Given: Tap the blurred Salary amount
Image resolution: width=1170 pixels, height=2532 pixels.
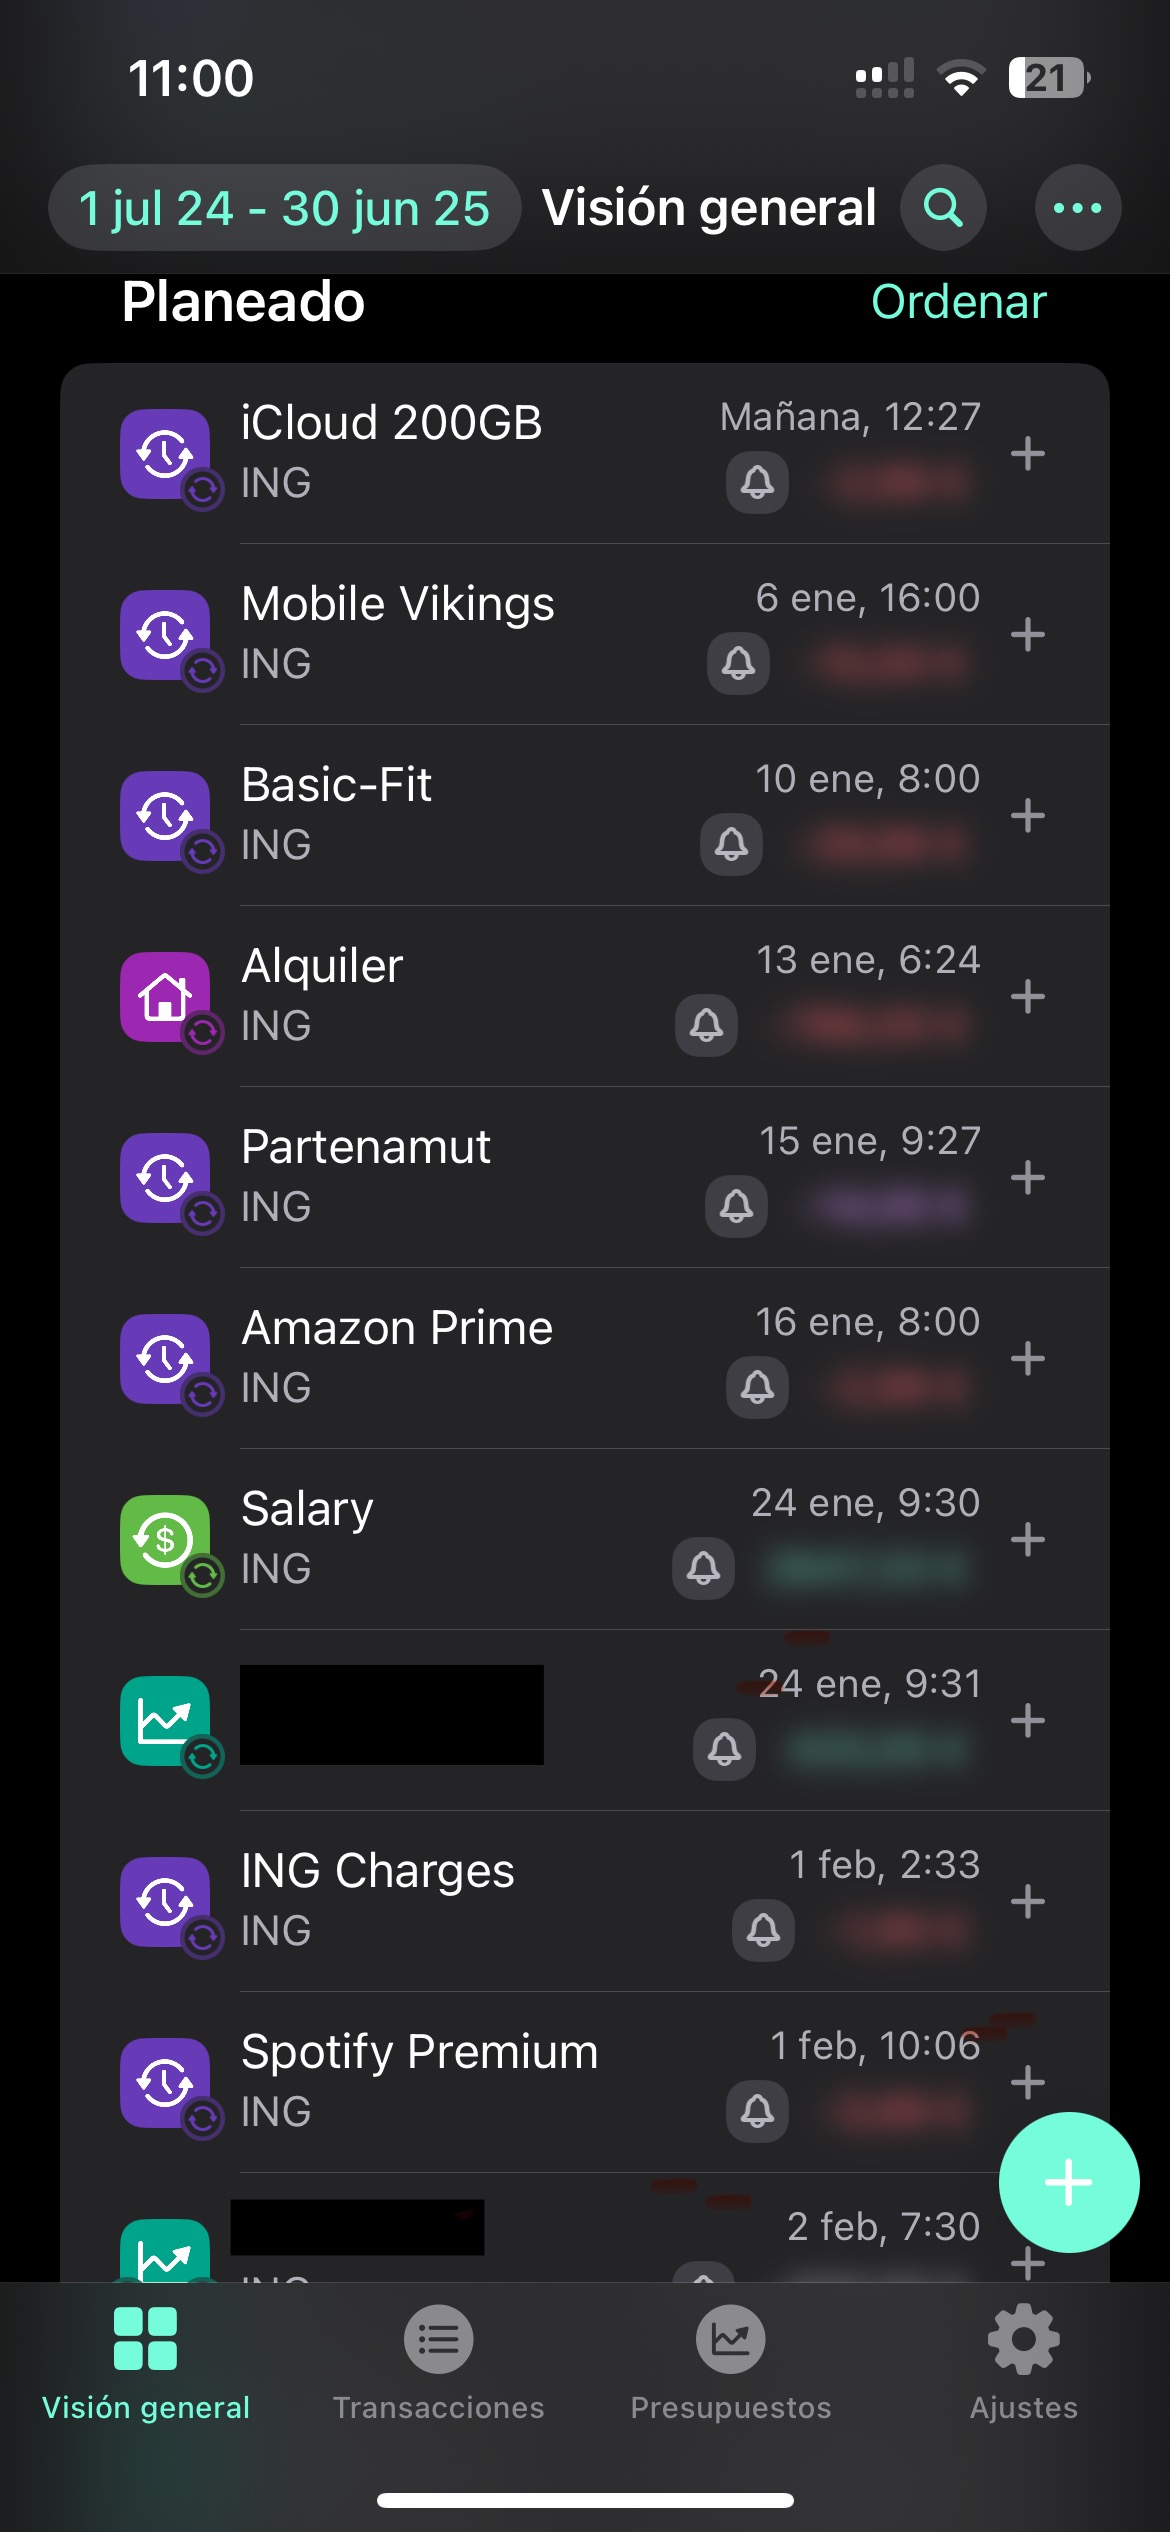Looking at the screenshot, I should click(864, 1568).
